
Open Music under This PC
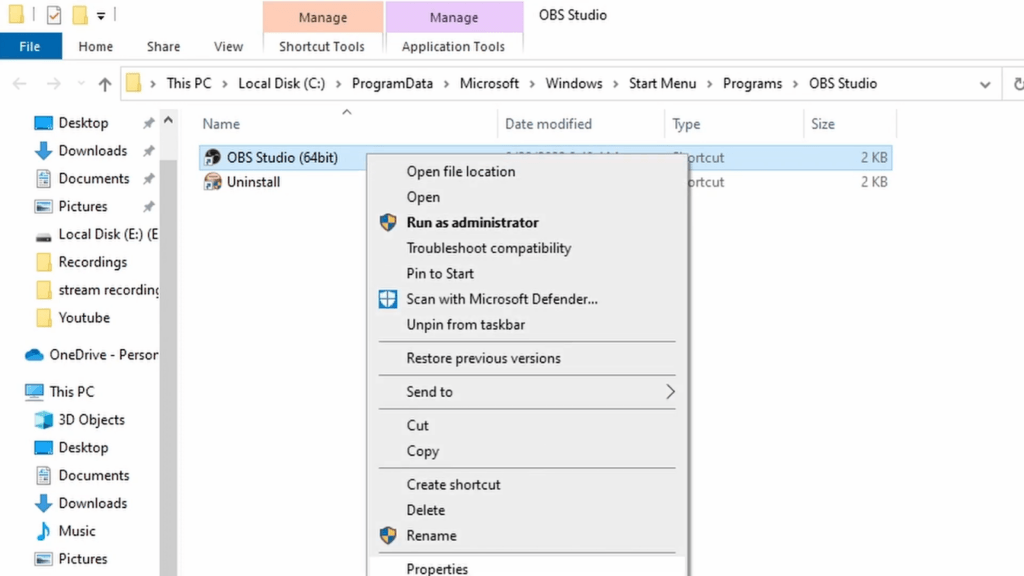(76, 531)
